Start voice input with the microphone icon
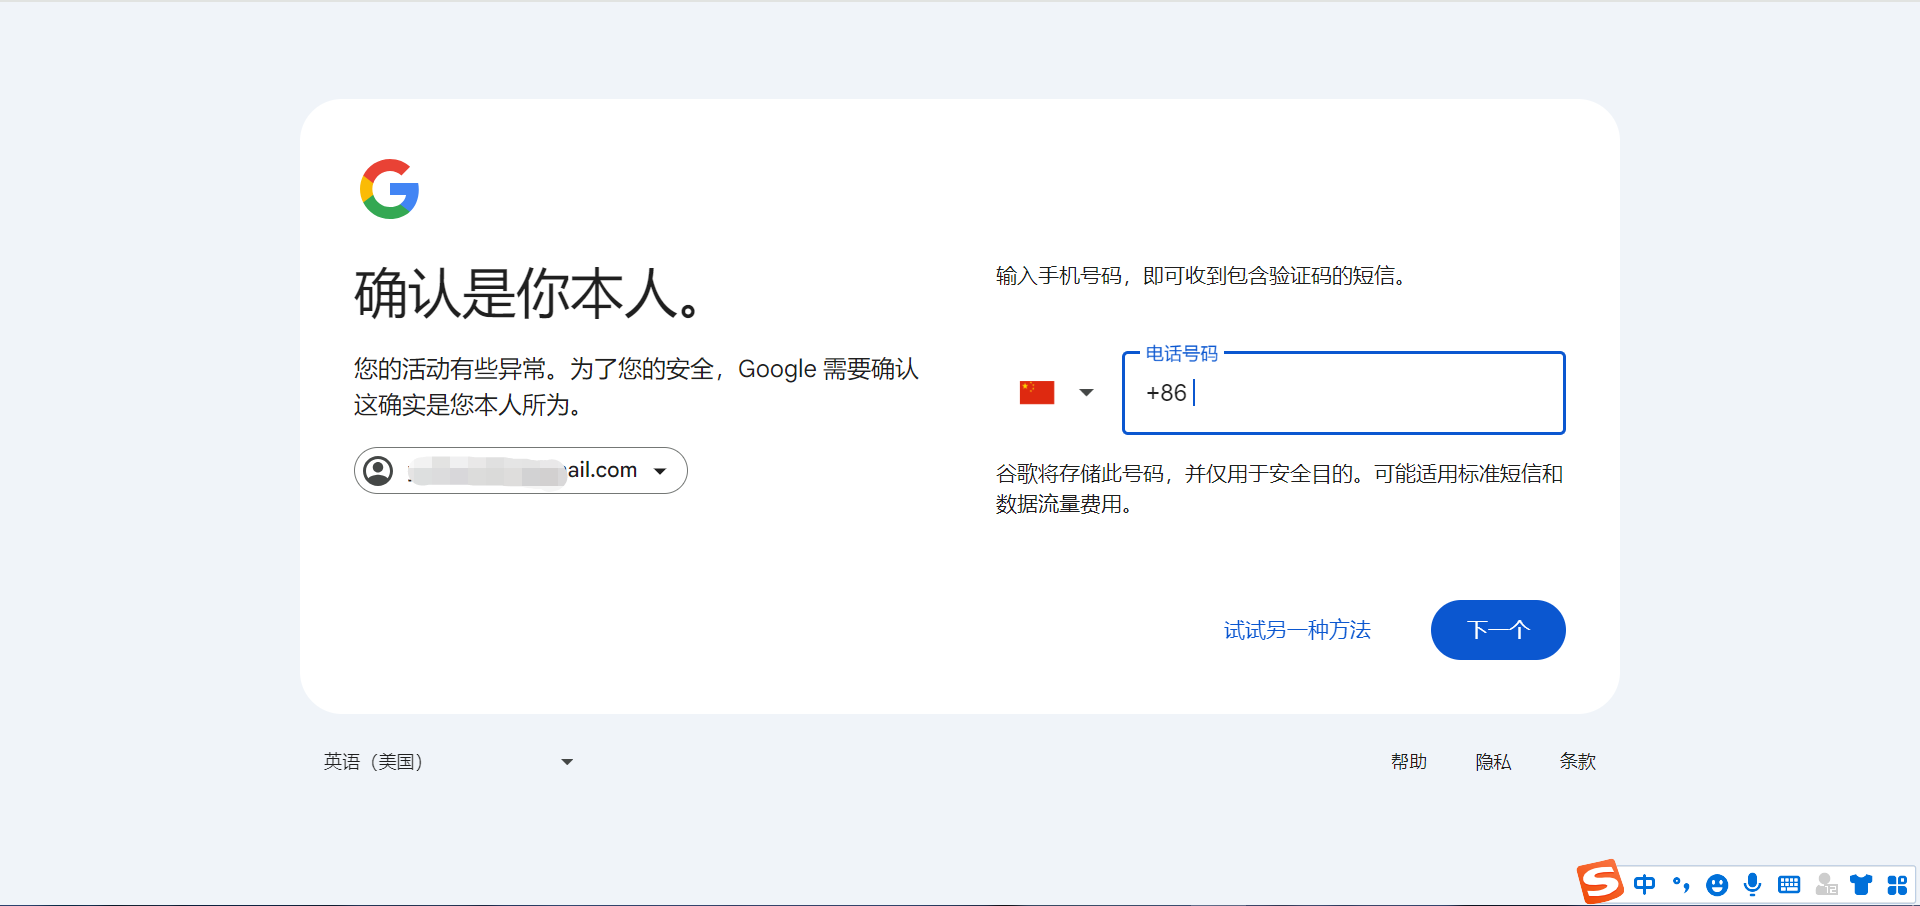 [x=1752, y=884]
